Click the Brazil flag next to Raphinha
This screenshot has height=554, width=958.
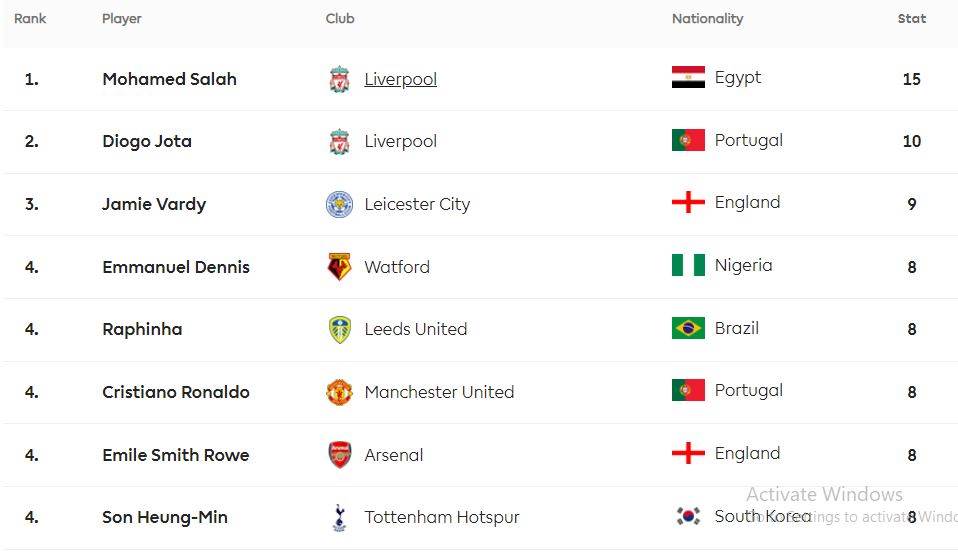[x=688, y=328]
